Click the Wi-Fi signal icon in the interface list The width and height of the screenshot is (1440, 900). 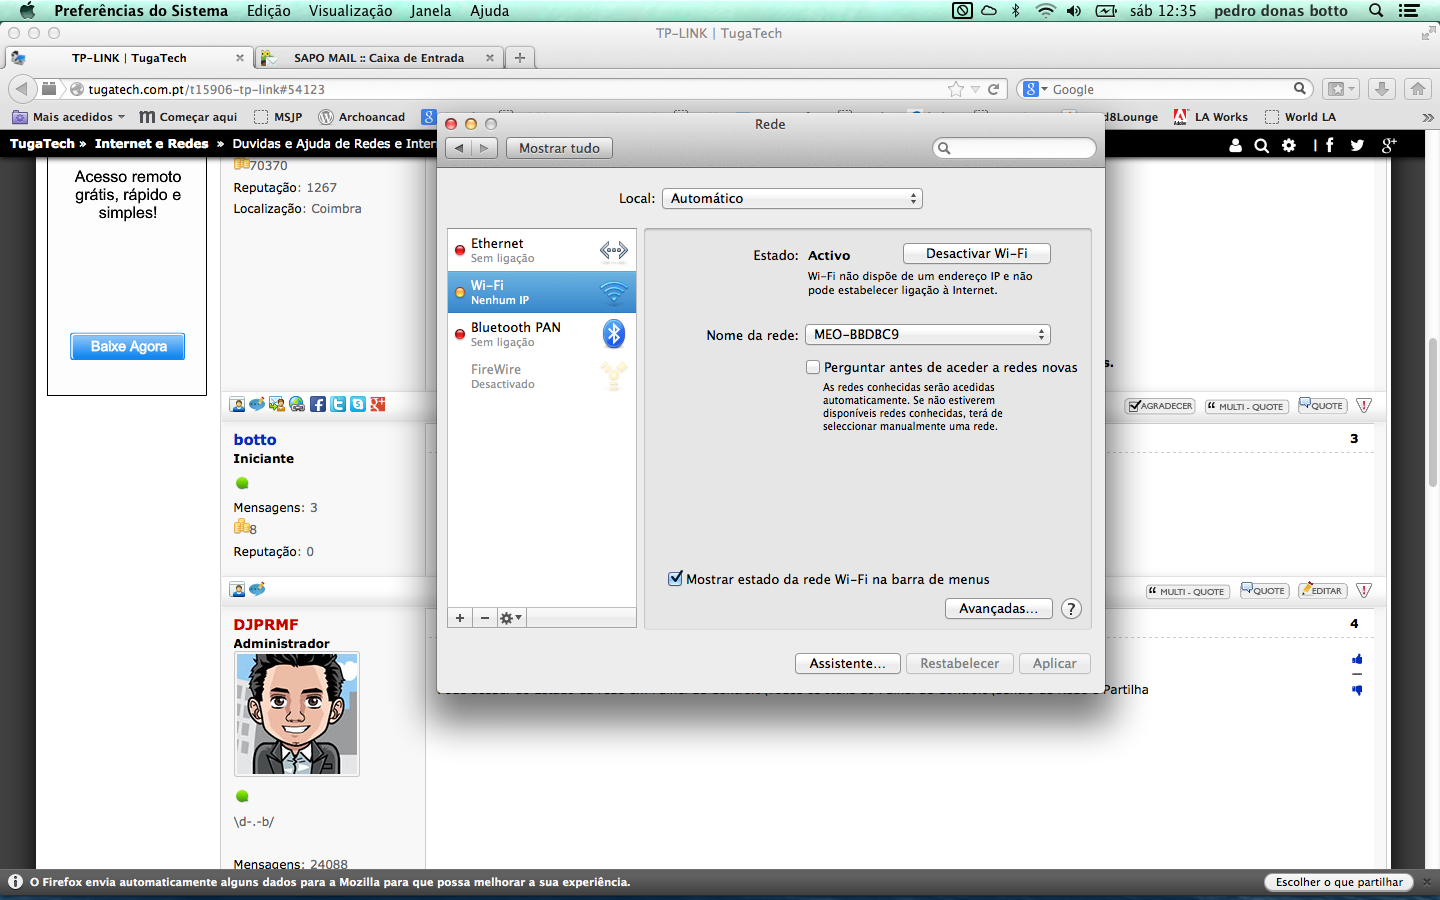click(613, 292)
